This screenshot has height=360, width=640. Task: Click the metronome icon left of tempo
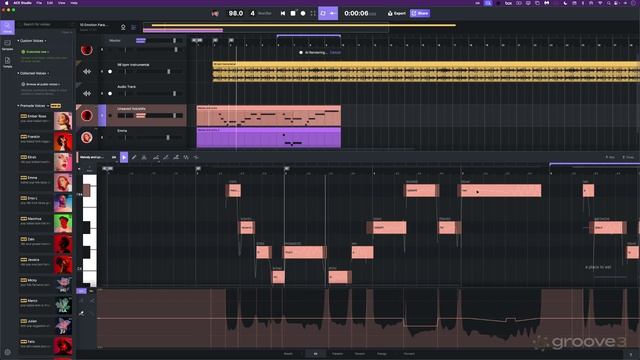point(216,13)
